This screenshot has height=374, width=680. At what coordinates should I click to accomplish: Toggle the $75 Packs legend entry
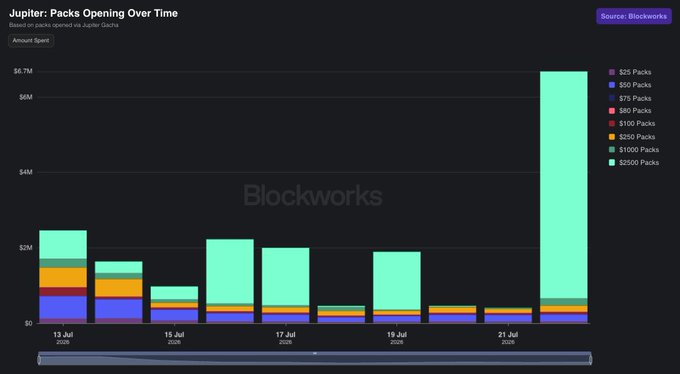click(x=630, y=98)
